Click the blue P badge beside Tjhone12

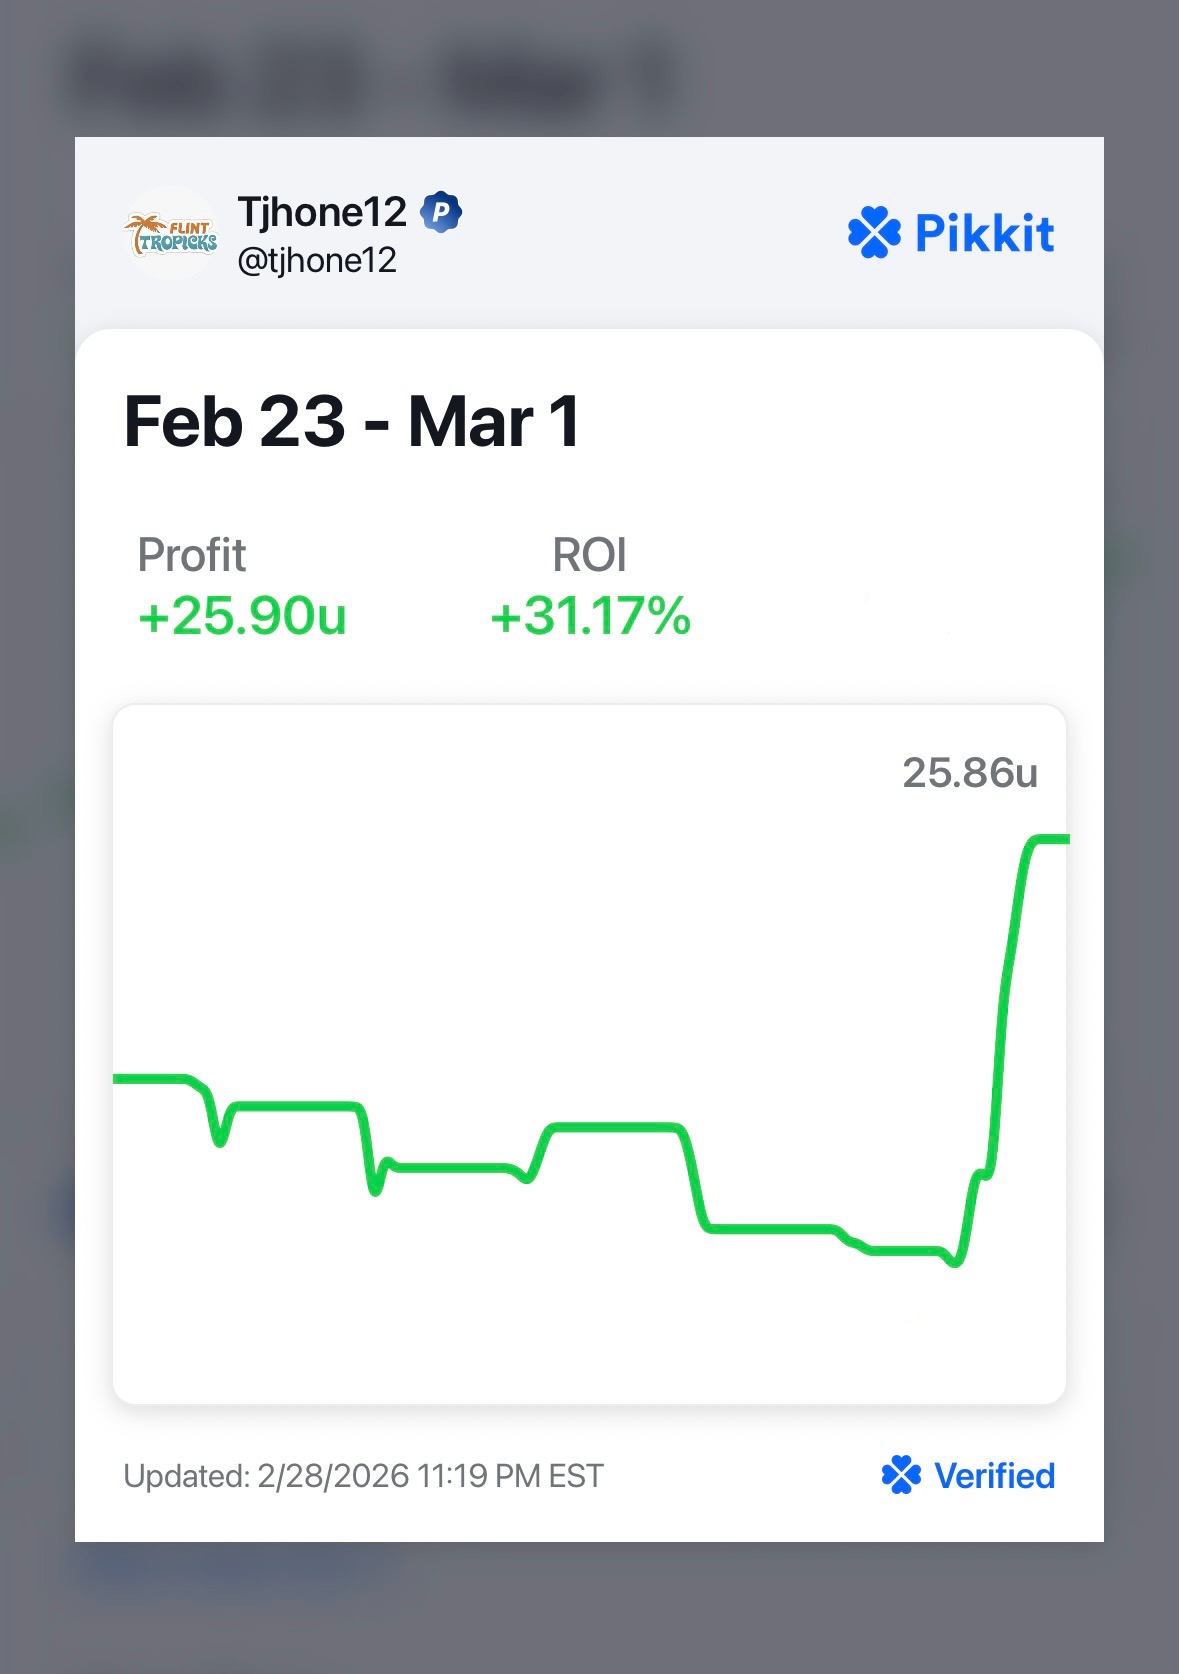click(x=441, y=212)
